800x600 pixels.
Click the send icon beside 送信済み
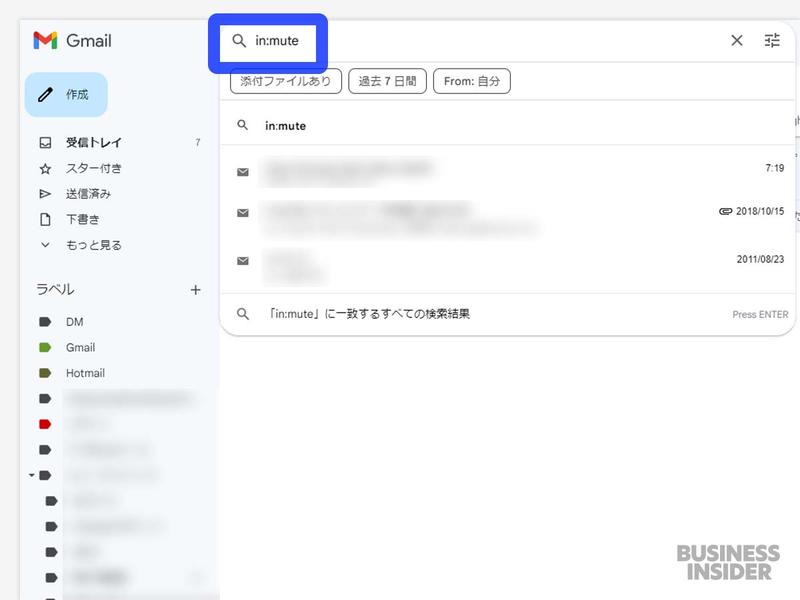pos(43,193)
